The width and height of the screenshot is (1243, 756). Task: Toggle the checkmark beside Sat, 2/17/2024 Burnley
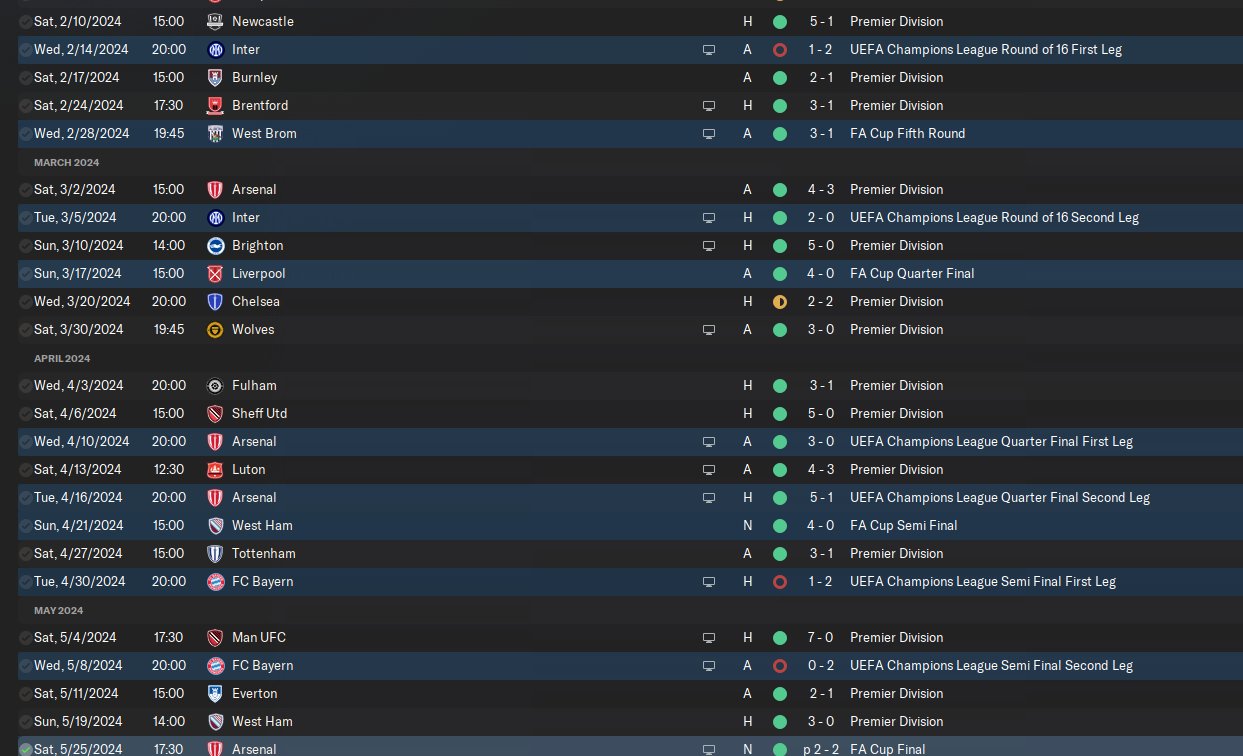25,77
